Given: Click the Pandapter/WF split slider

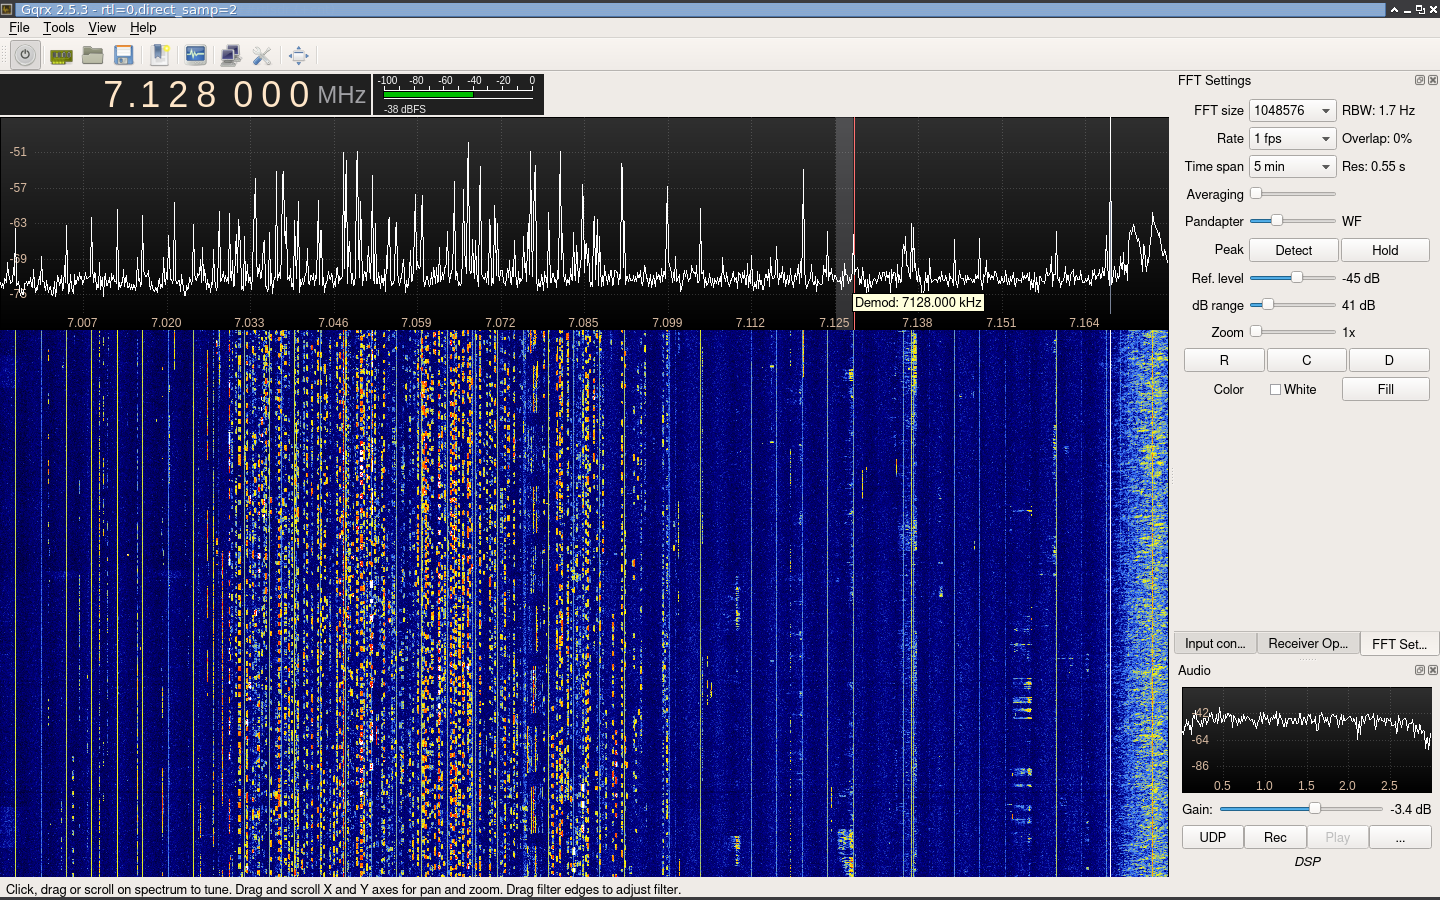Looking at the screenshot, I should [1292, 221].
